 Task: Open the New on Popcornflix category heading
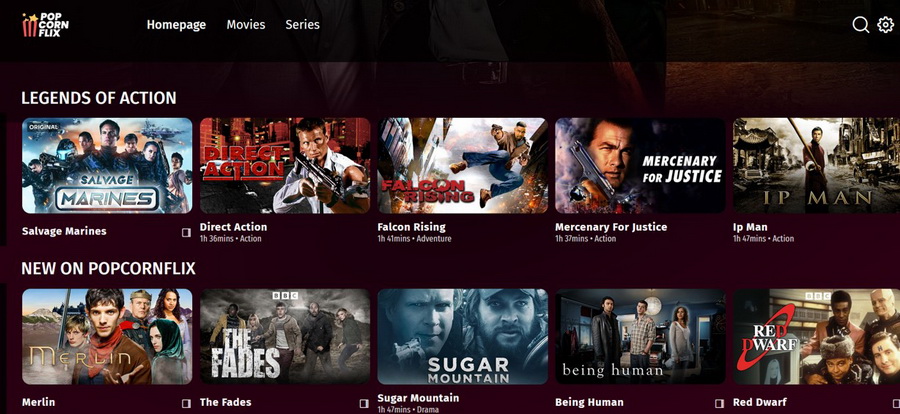(108, 268)
